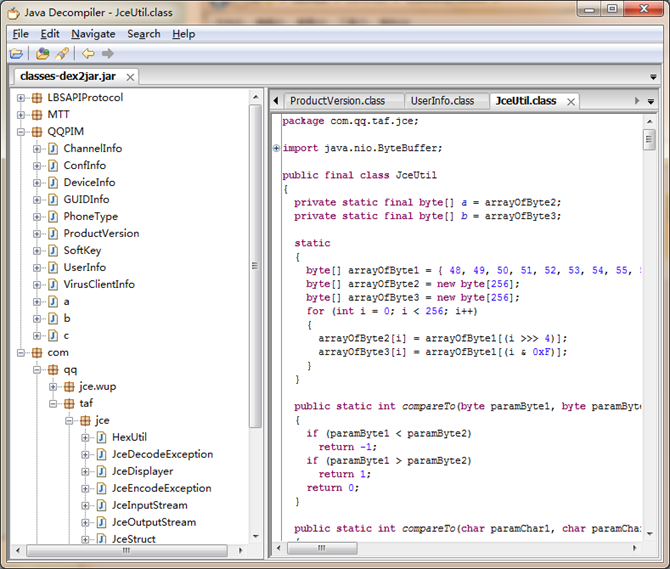Viewport: 670px width, 569px height.
Task: Select the classes-dex2jar.jar tab
Action: [68, 76]
